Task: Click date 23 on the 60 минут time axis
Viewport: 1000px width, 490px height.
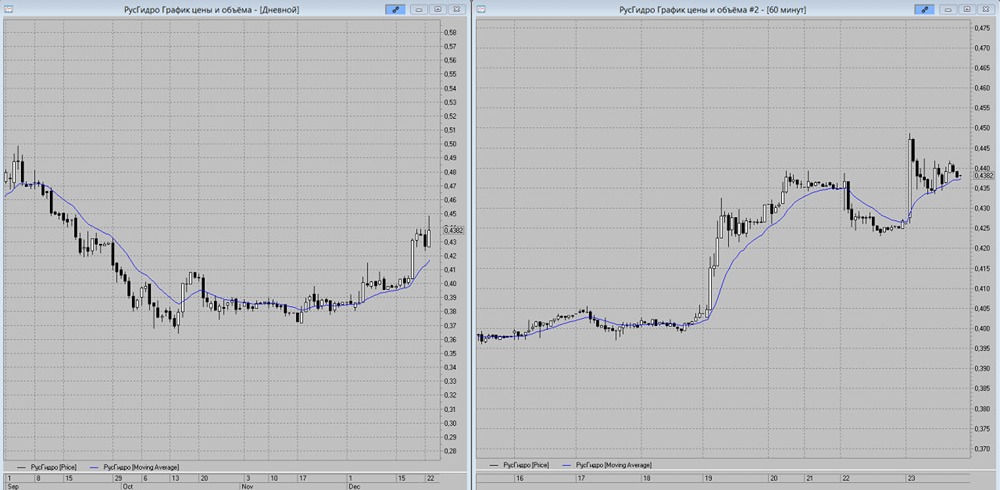Action: click(x=911, y=478)
